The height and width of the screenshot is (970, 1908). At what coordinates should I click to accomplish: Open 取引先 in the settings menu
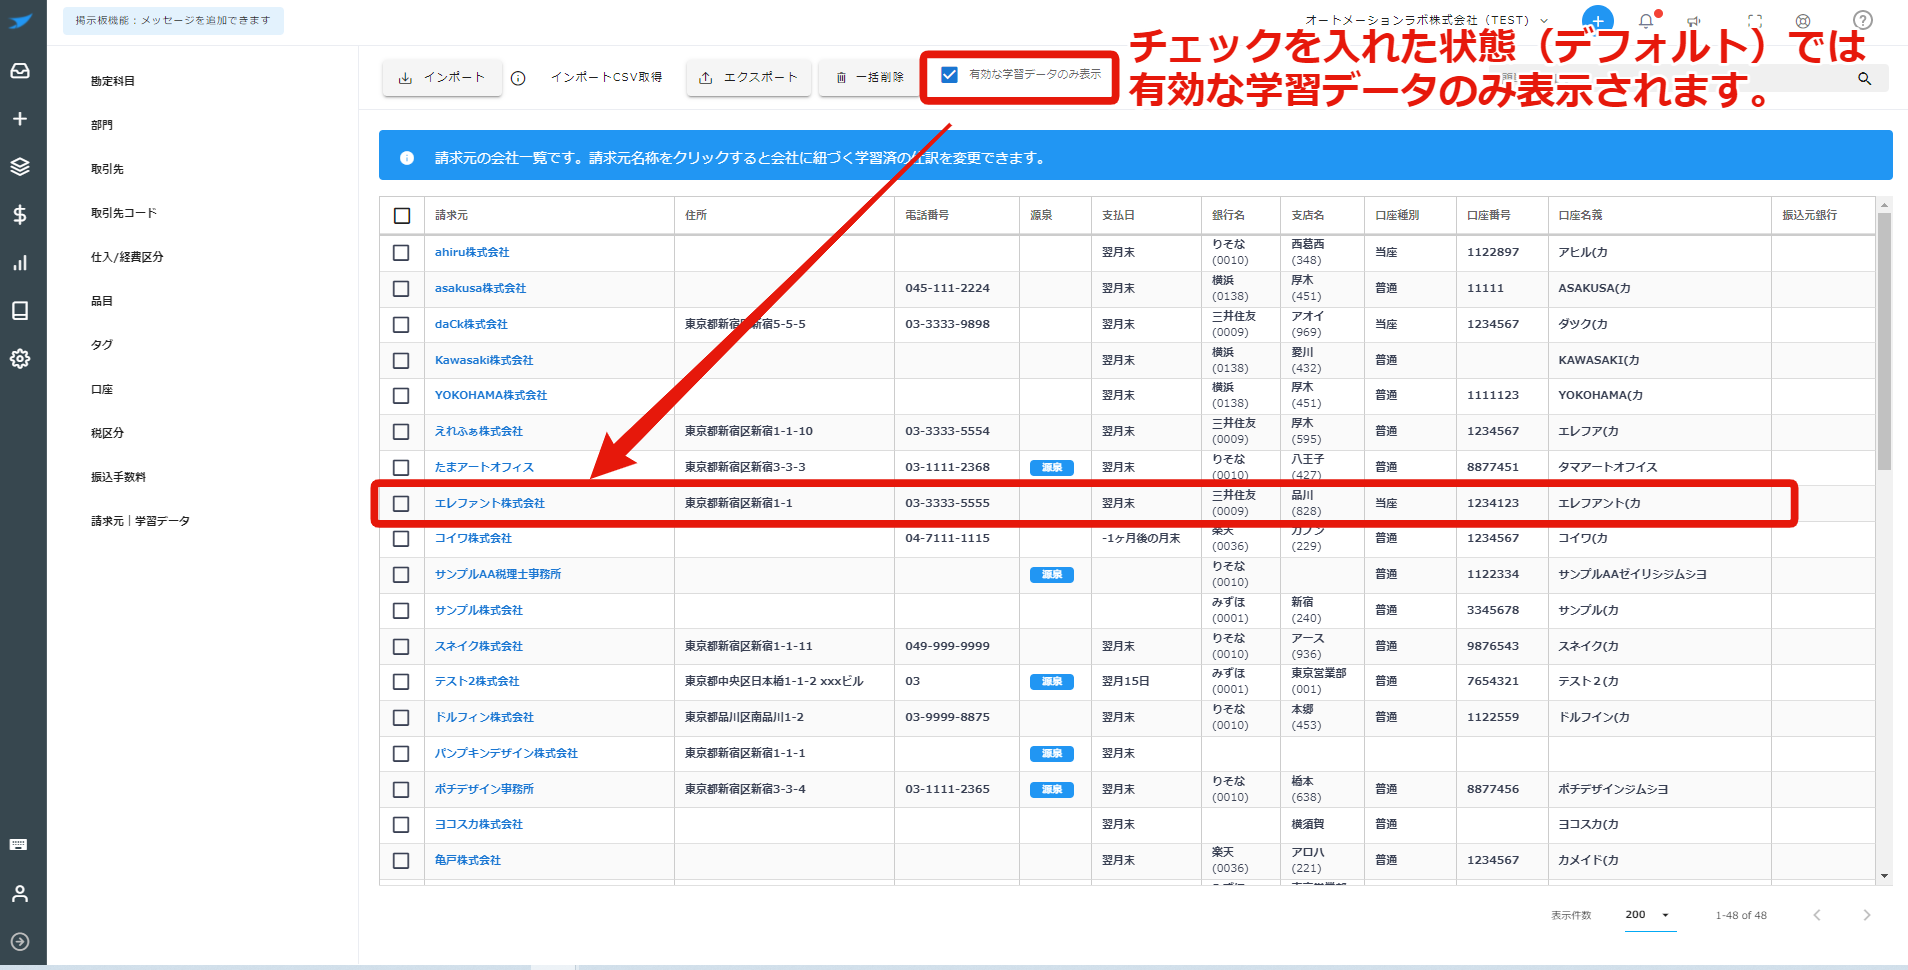point(107,169)
